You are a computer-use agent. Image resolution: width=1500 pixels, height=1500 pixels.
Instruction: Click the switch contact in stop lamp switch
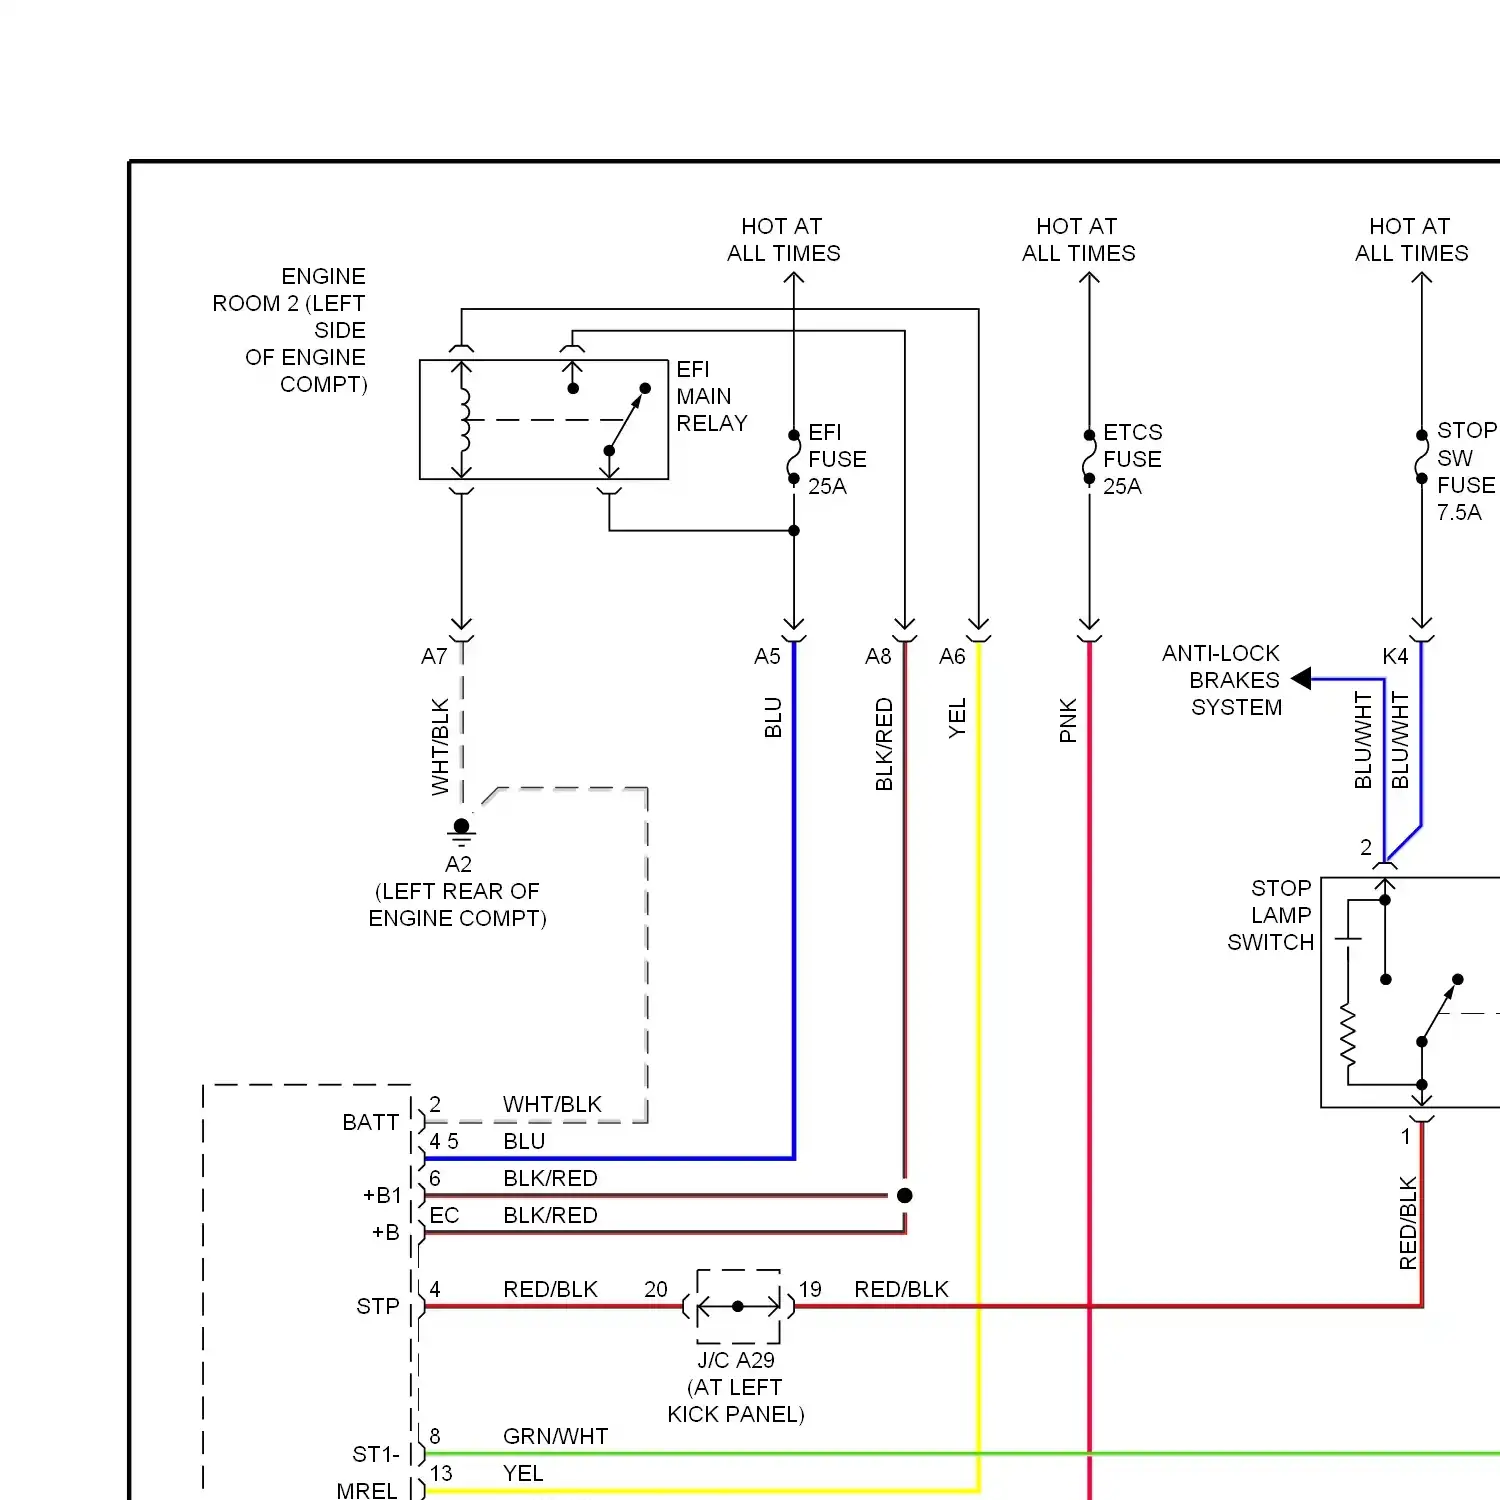pyautogui.click(x=1439, y=1010)
